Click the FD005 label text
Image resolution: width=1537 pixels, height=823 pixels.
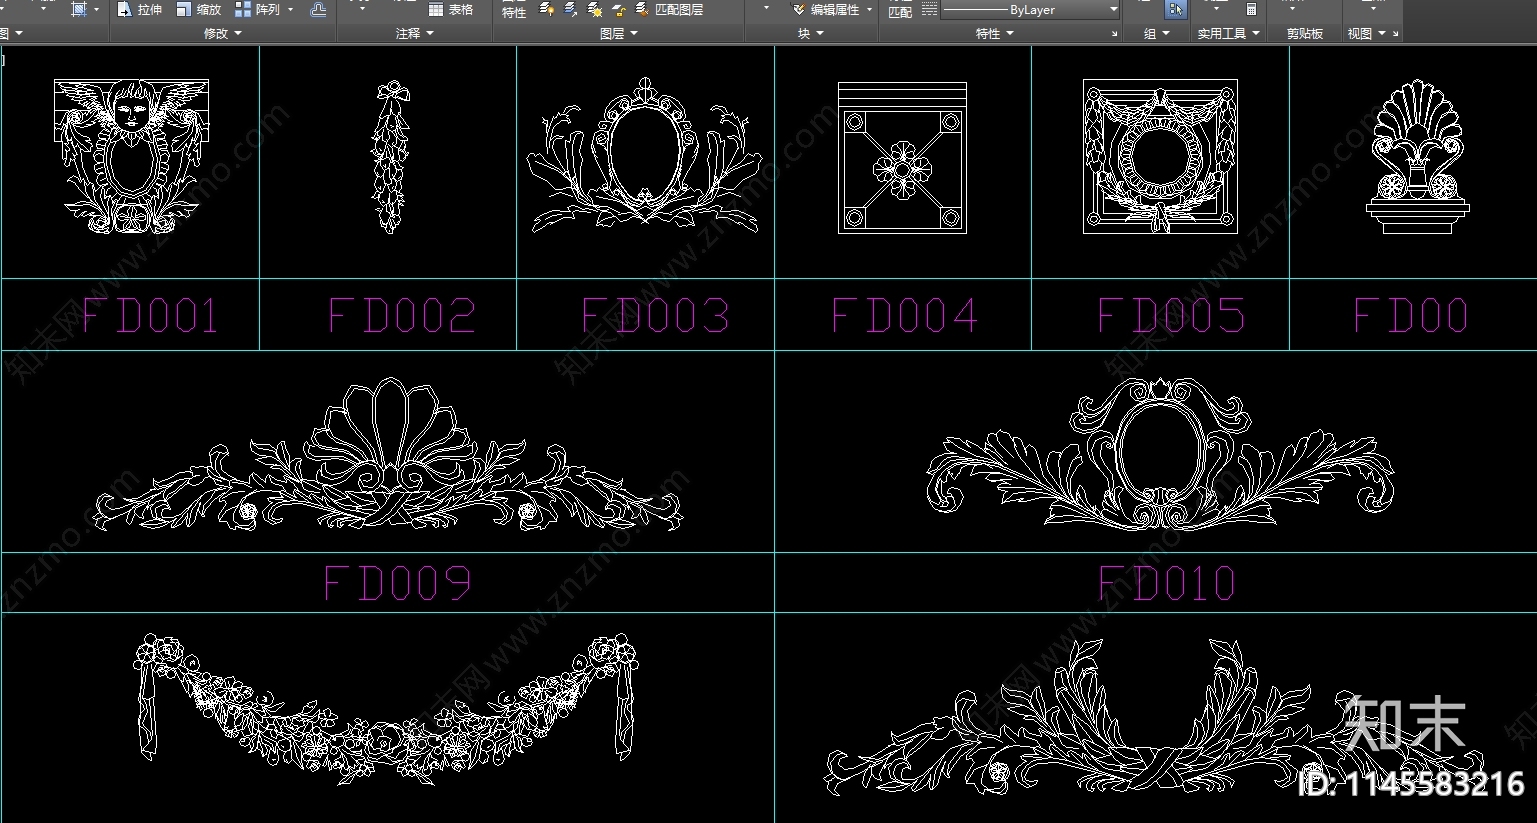click(1171, 316)
